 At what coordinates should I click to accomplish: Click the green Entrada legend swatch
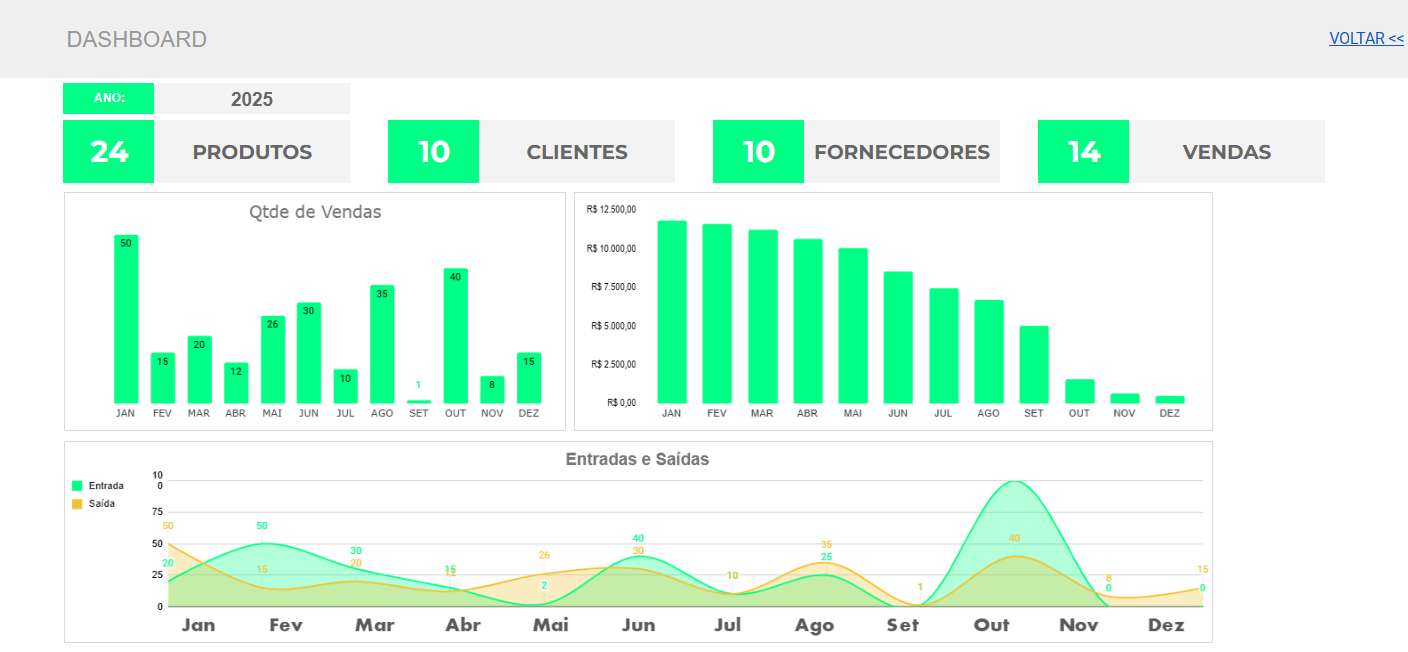77,486
